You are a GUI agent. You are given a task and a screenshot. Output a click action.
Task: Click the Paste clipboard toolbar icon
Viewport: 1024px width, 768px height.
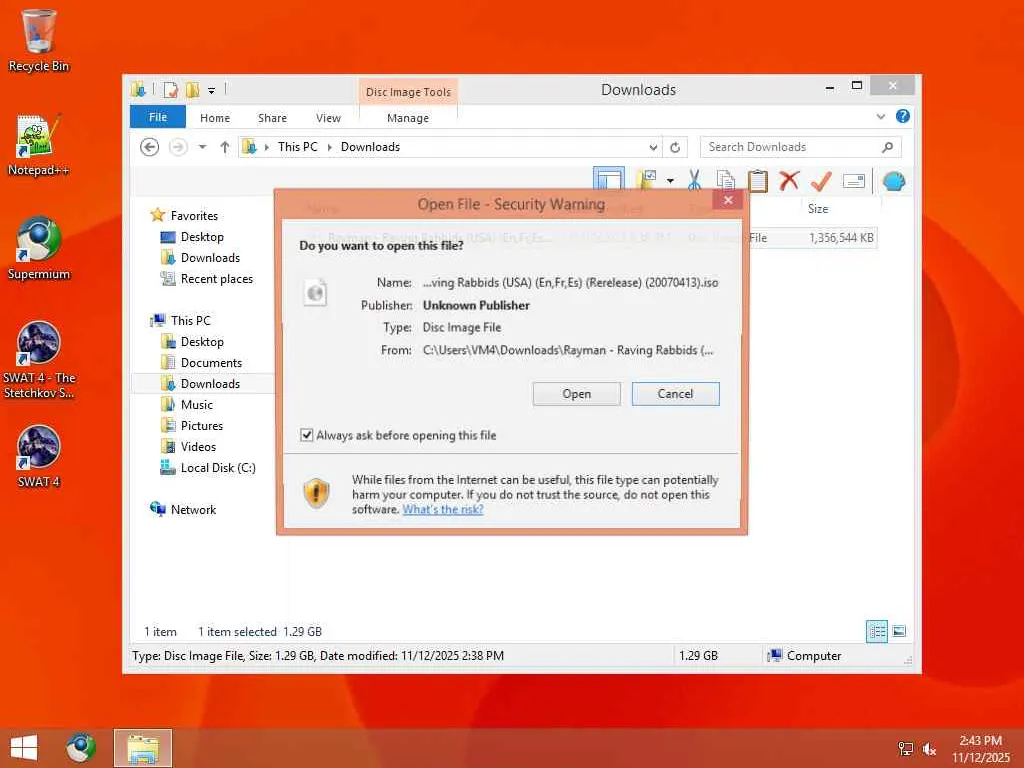click(x=758, y=181)
